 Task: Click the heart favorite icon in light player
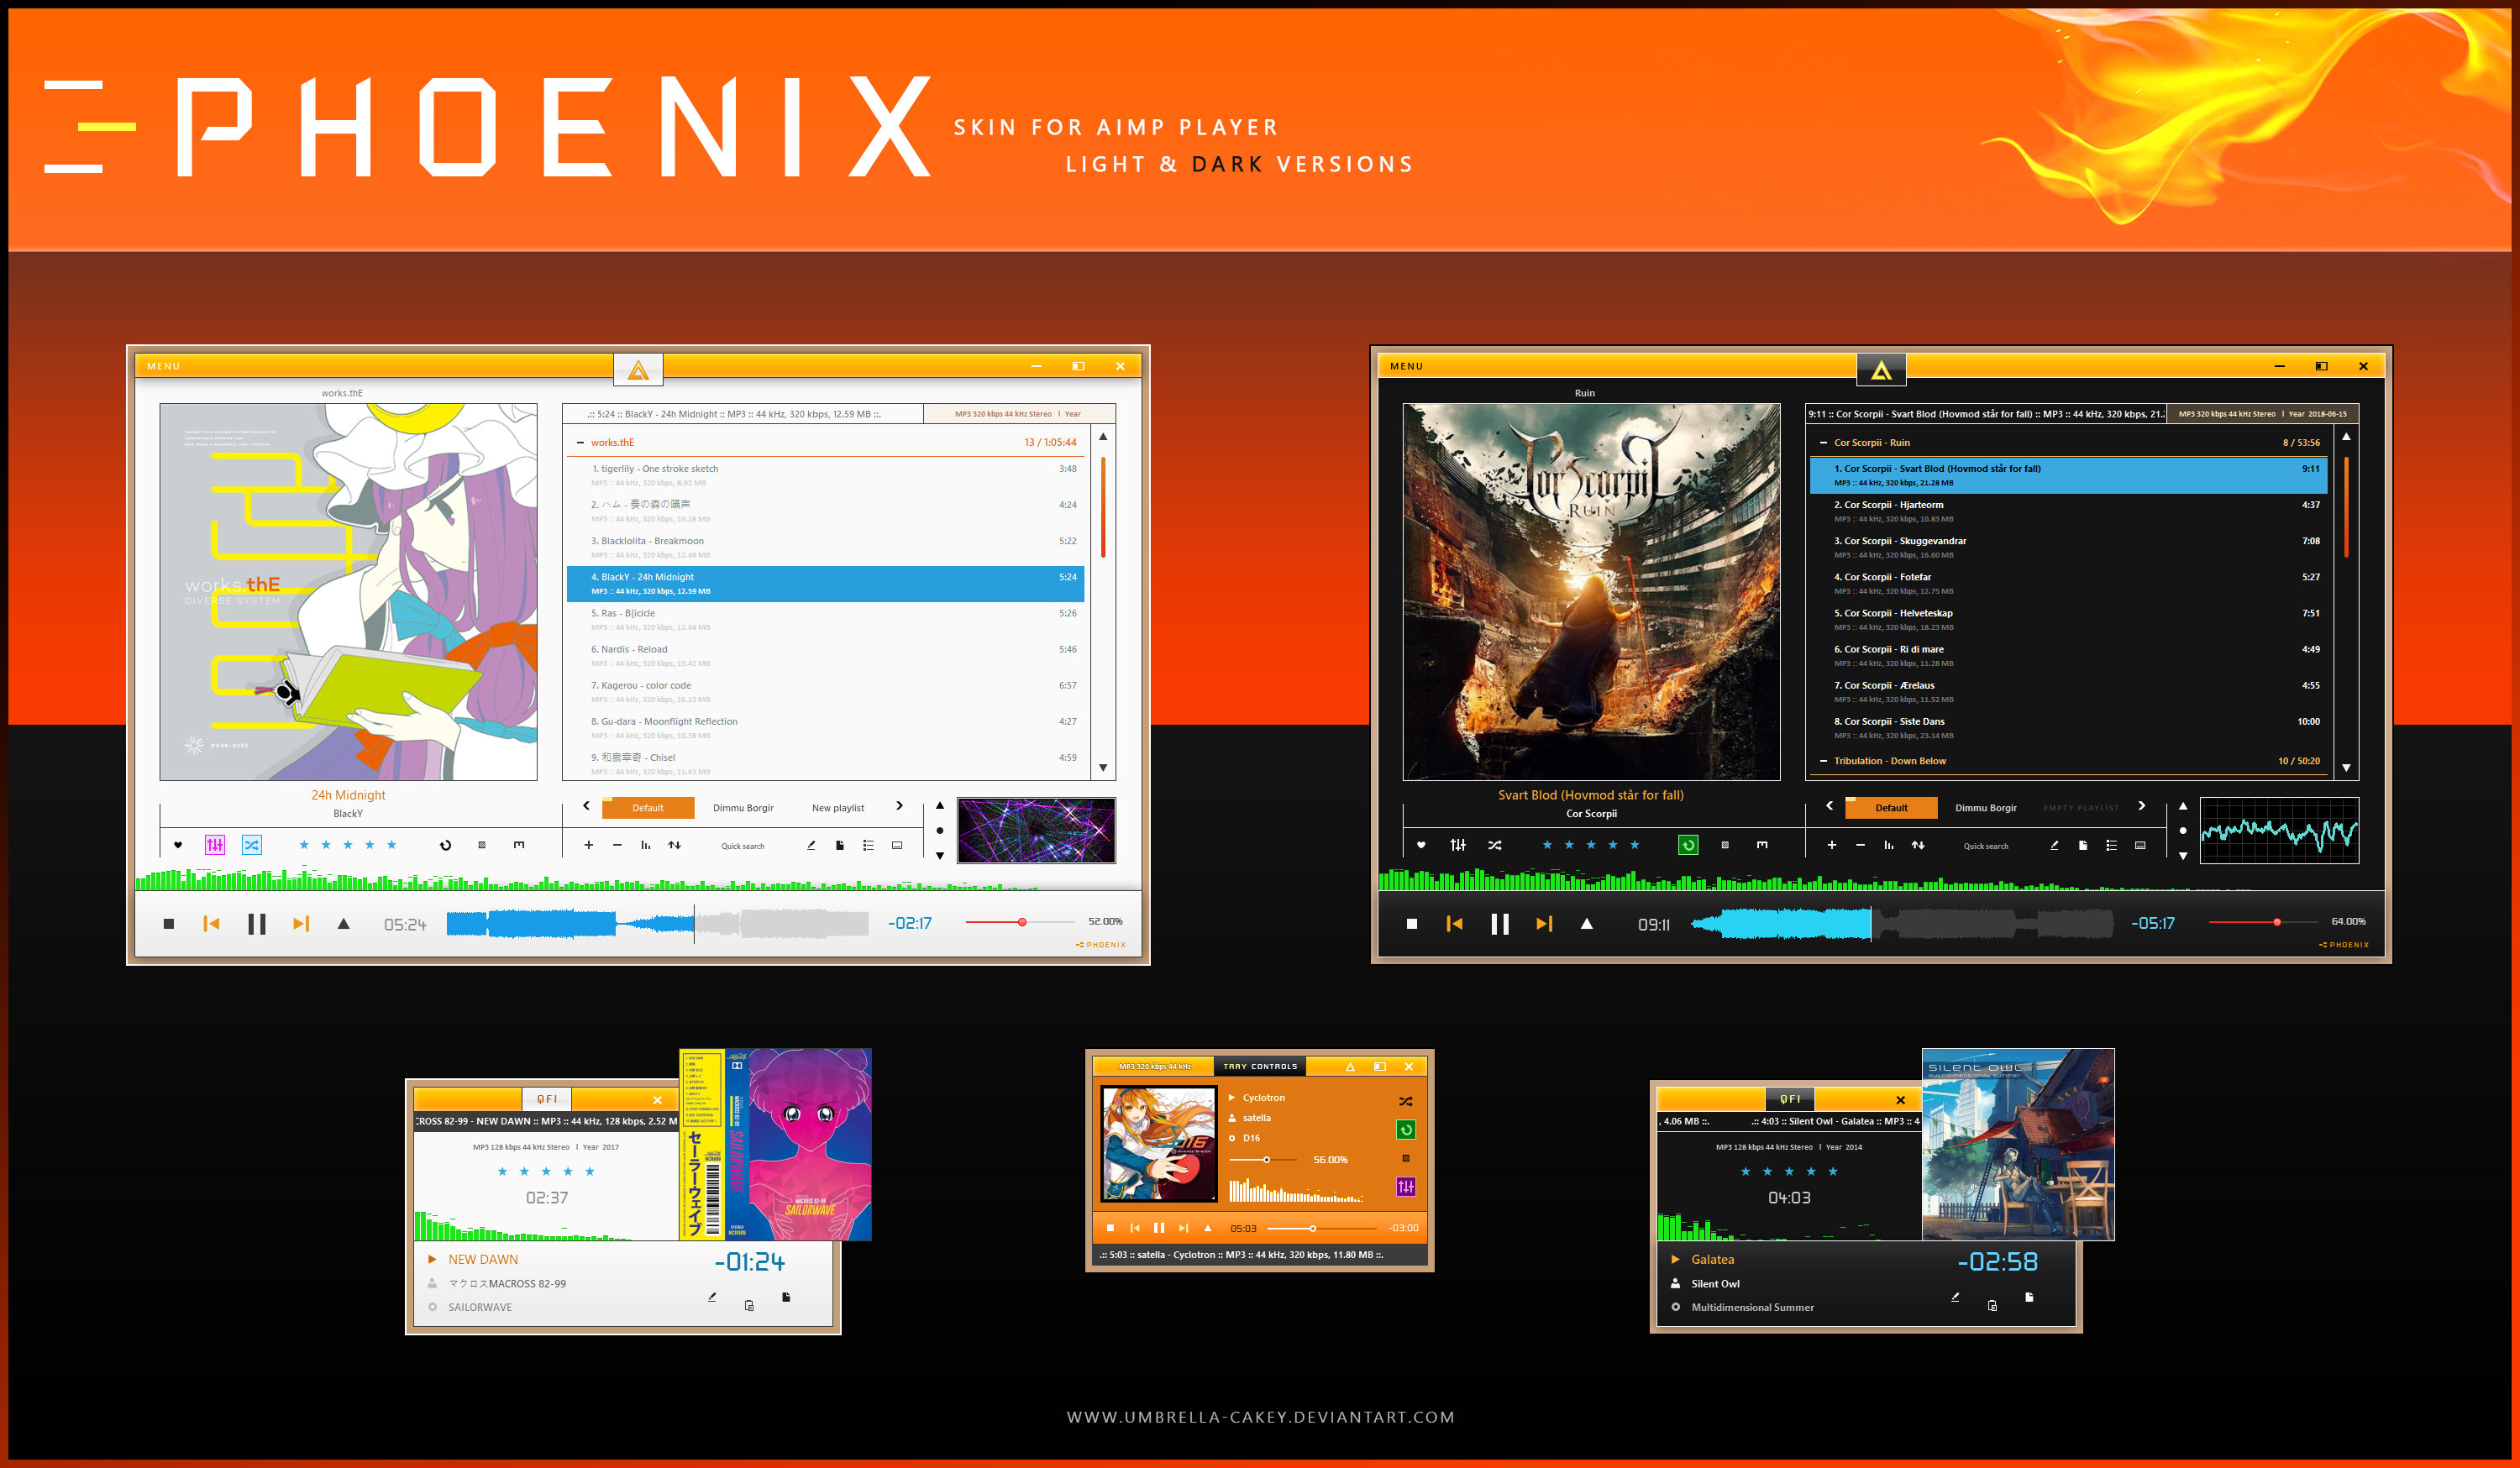coord(178,846)
